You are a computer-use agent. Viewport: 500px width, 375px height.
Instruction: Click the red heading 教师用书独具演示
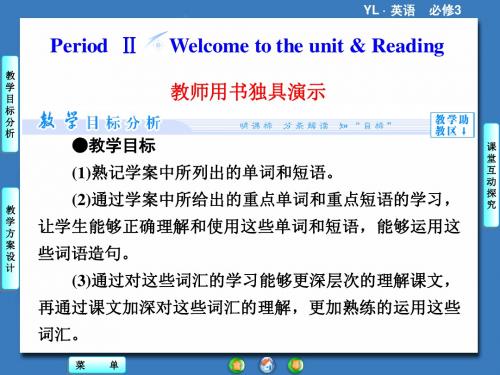coord(248,92)
